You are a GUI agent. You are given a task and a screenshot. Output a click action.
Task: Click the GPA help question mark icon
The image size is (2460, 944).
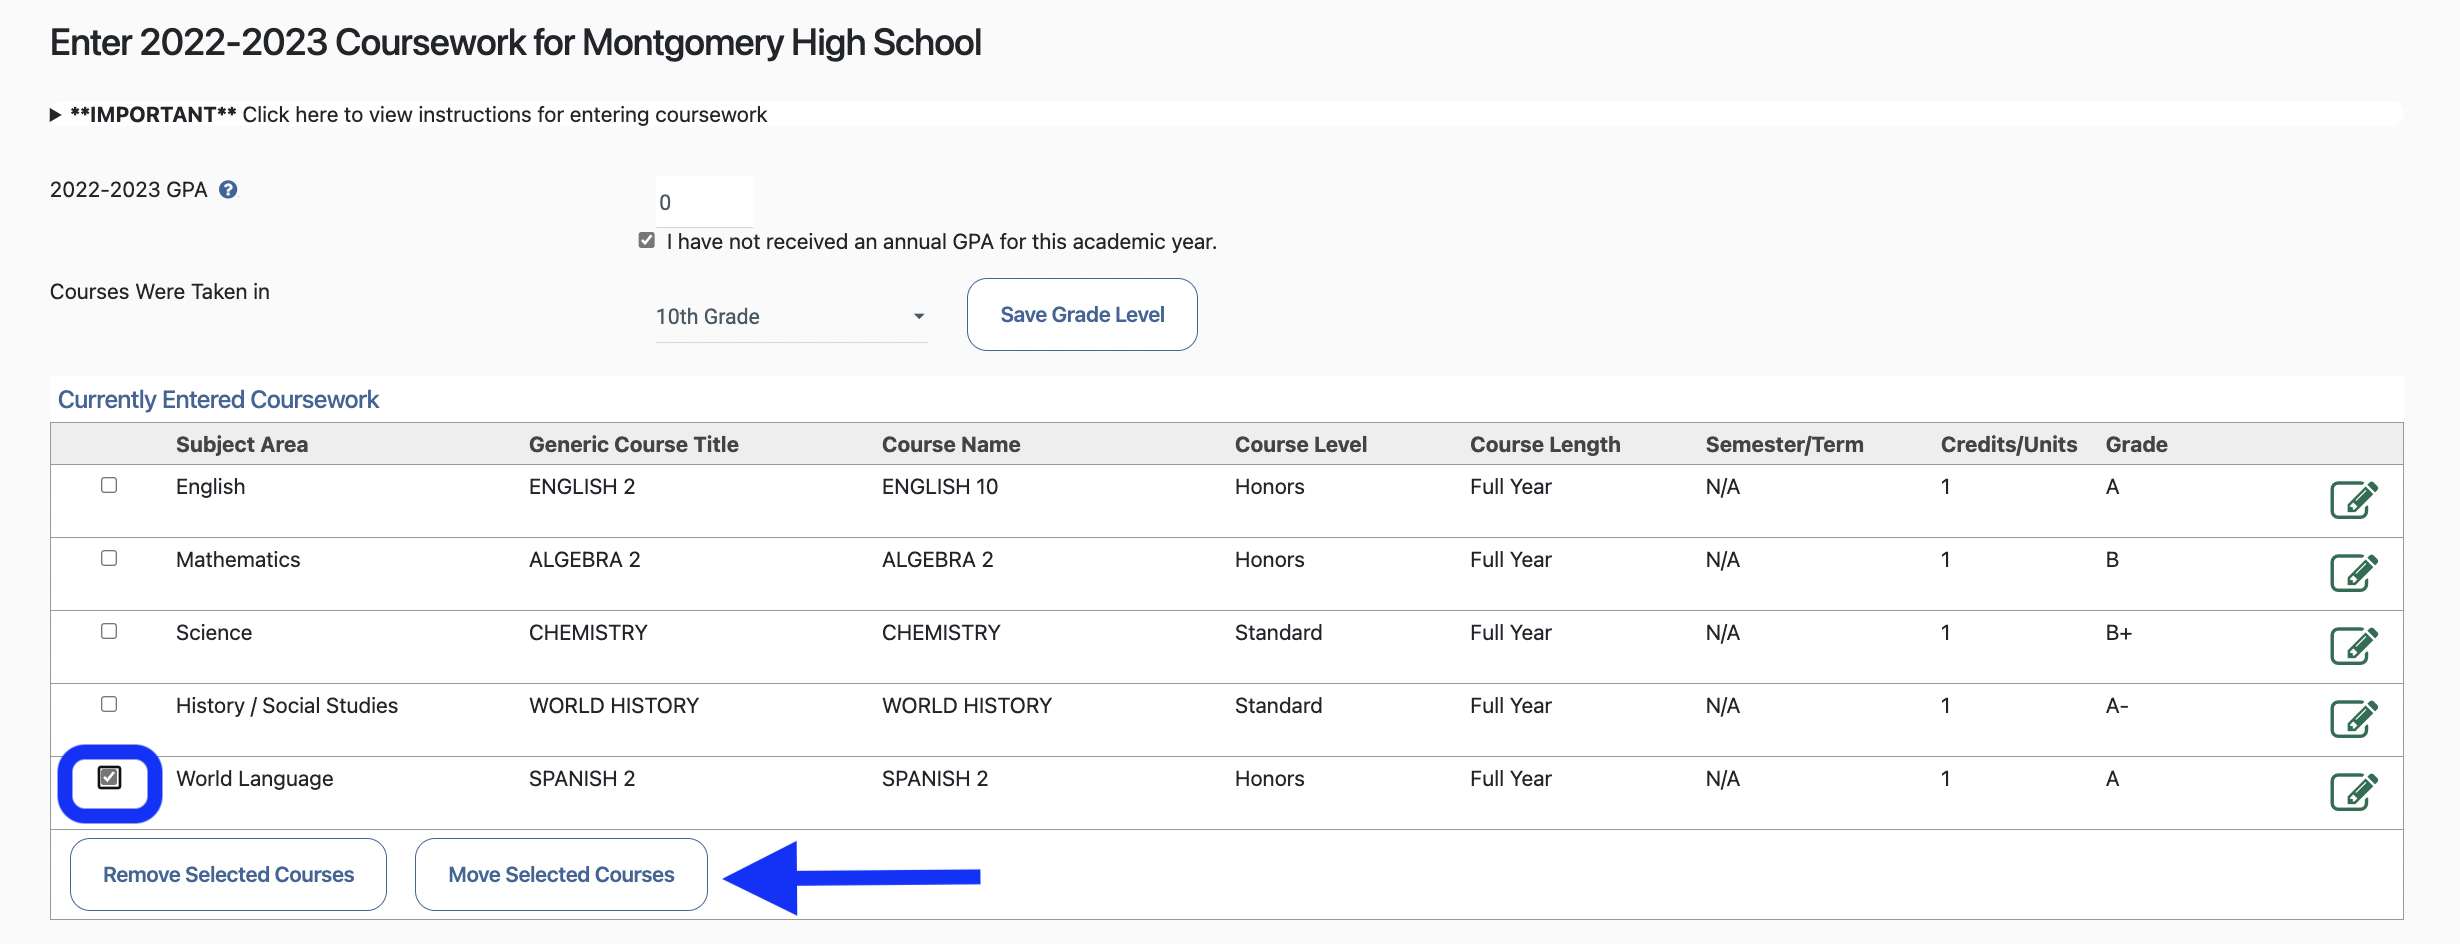click(228, 190)
